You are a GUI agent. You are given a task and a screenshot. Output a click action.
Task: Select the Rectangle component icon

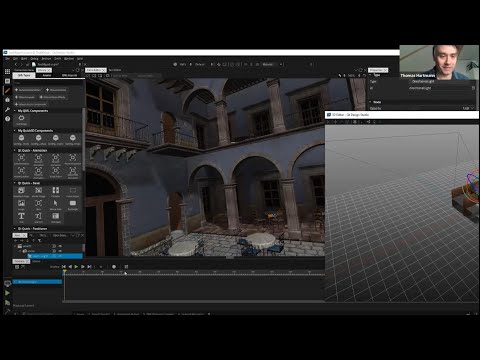coord(73,204)
